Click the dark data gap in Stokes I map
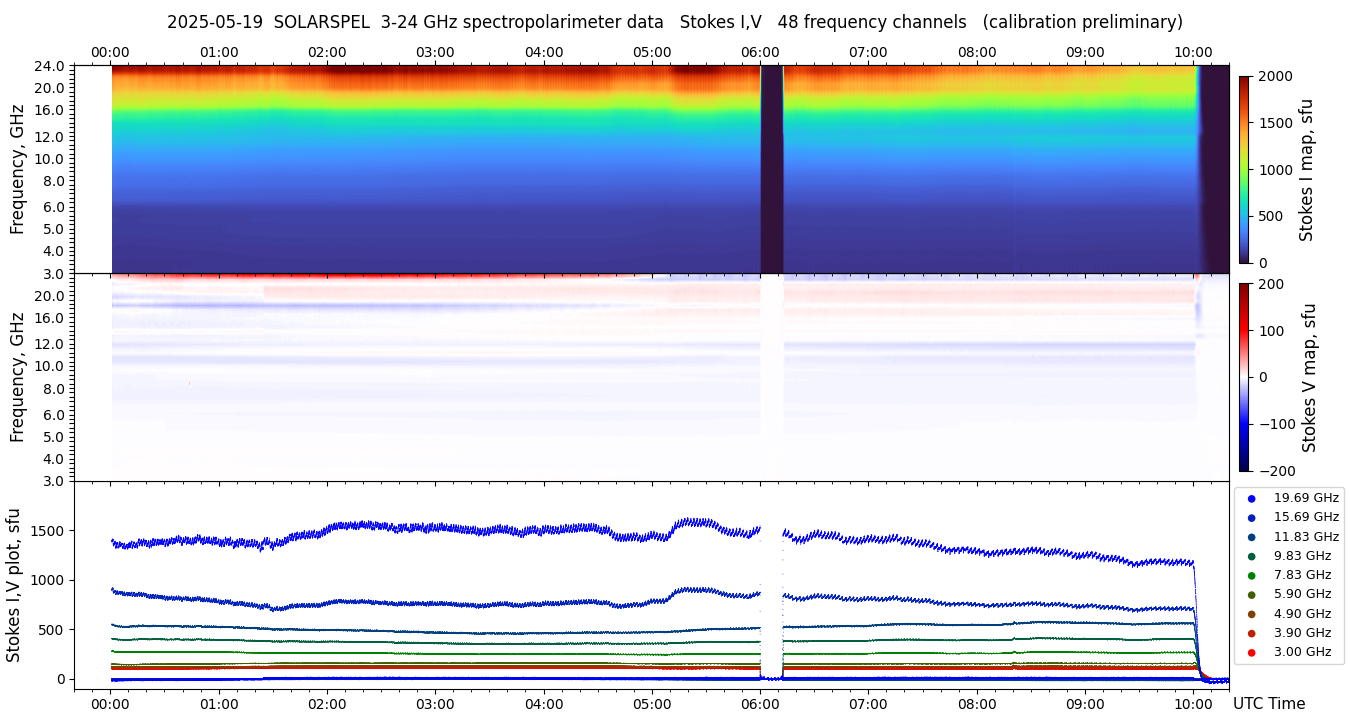Image resolution: width=1350 pixels, height=725 pixels. pos(771,169)
